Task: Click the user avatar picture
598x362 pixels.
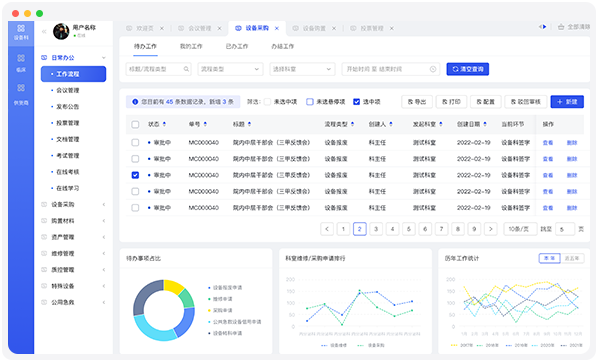Action: [61, 31]
